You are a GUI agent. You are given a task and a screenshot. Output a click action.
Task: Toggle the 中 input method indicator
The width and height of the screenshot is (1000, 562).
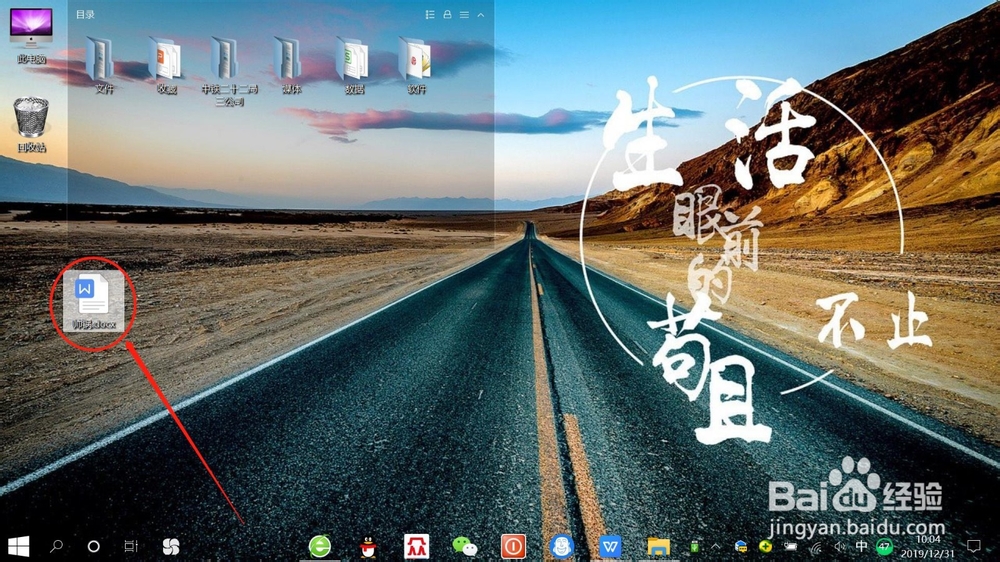point(861,546)
